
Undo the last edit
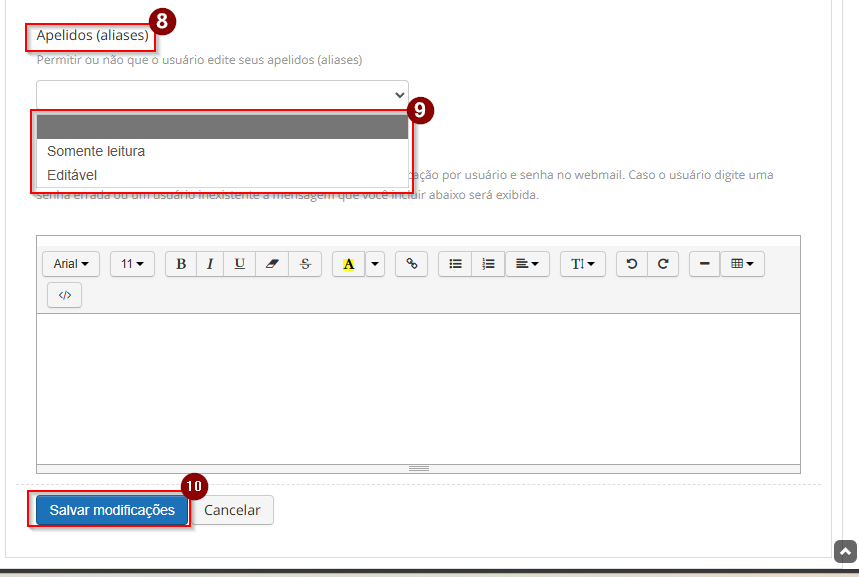632,264
